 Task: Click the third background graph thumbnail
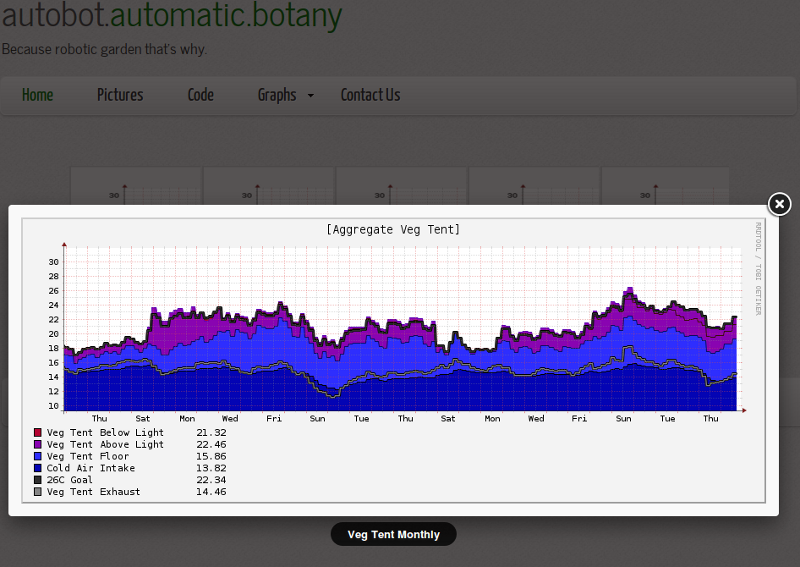click(401, 186)
